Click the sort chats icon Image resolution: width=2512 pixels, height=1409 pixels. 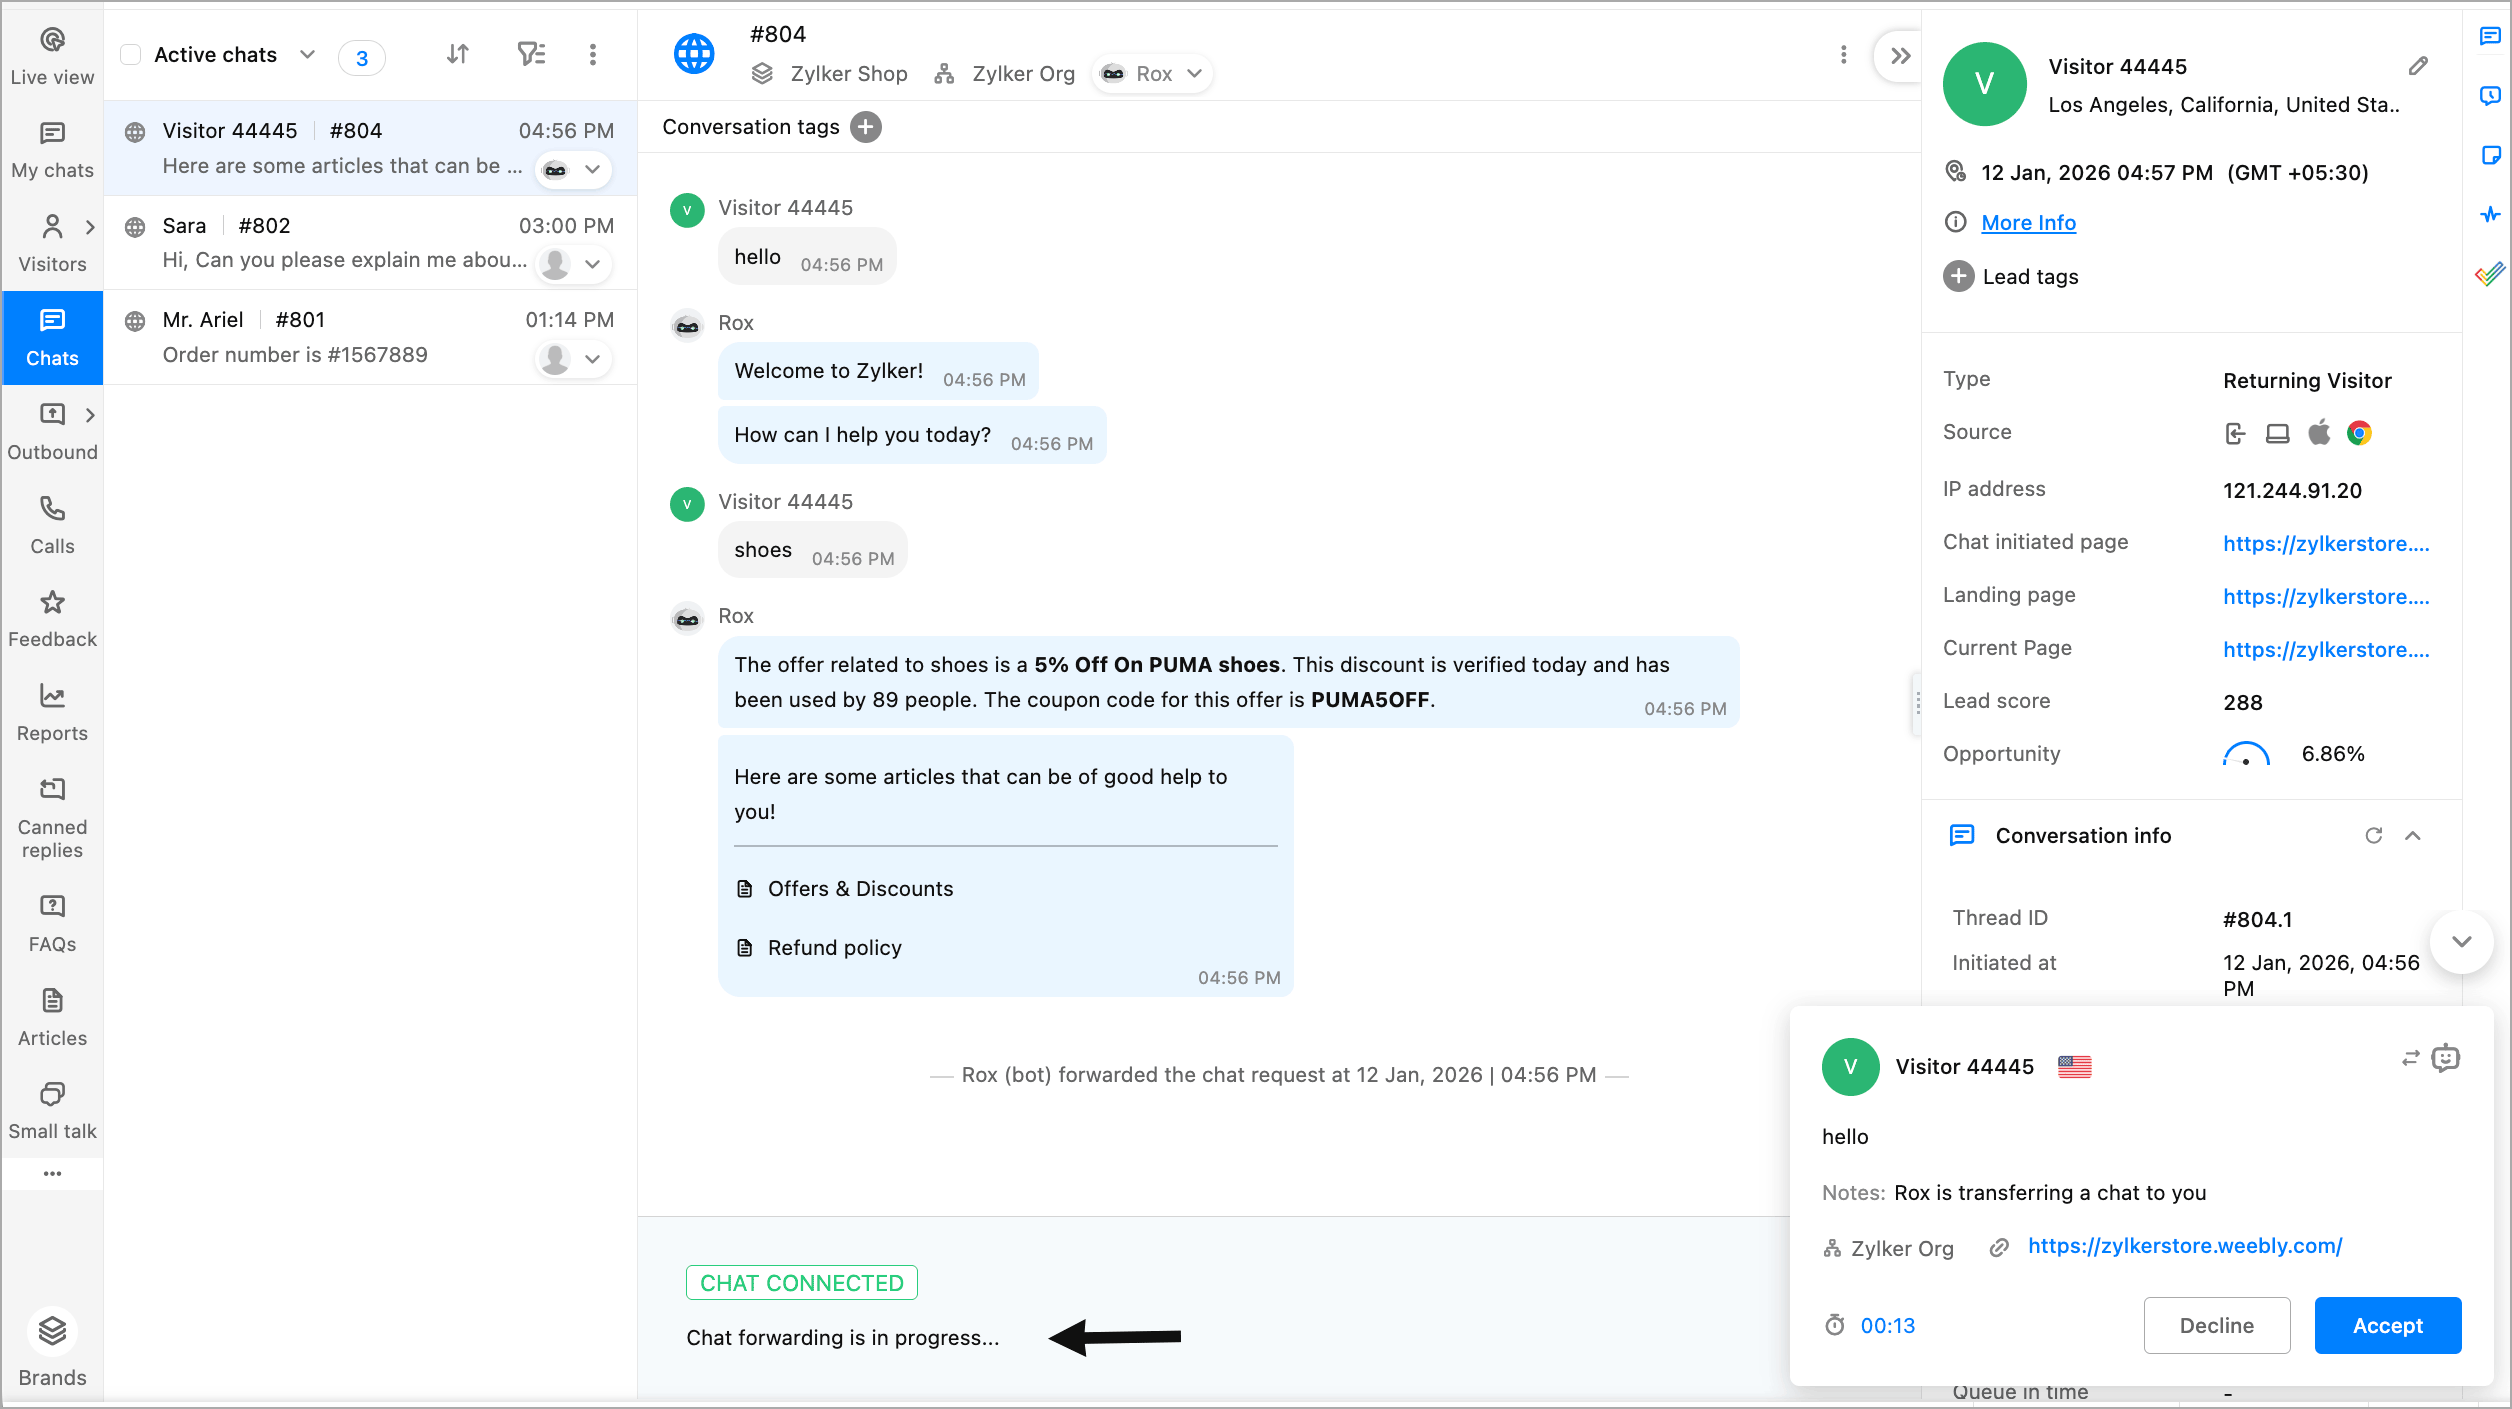click(x=458, y=54)
